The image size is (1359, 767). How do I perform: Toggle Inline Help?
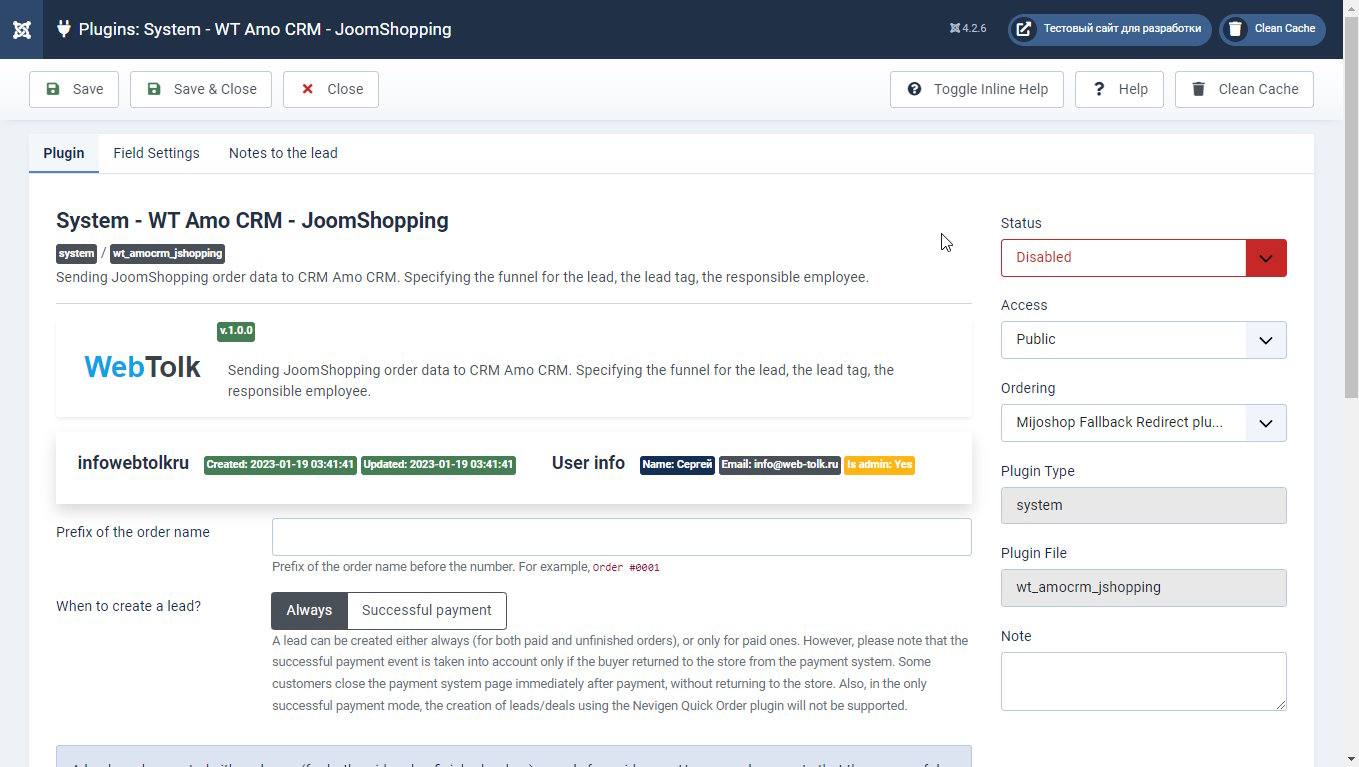click(x=977, y=89)
